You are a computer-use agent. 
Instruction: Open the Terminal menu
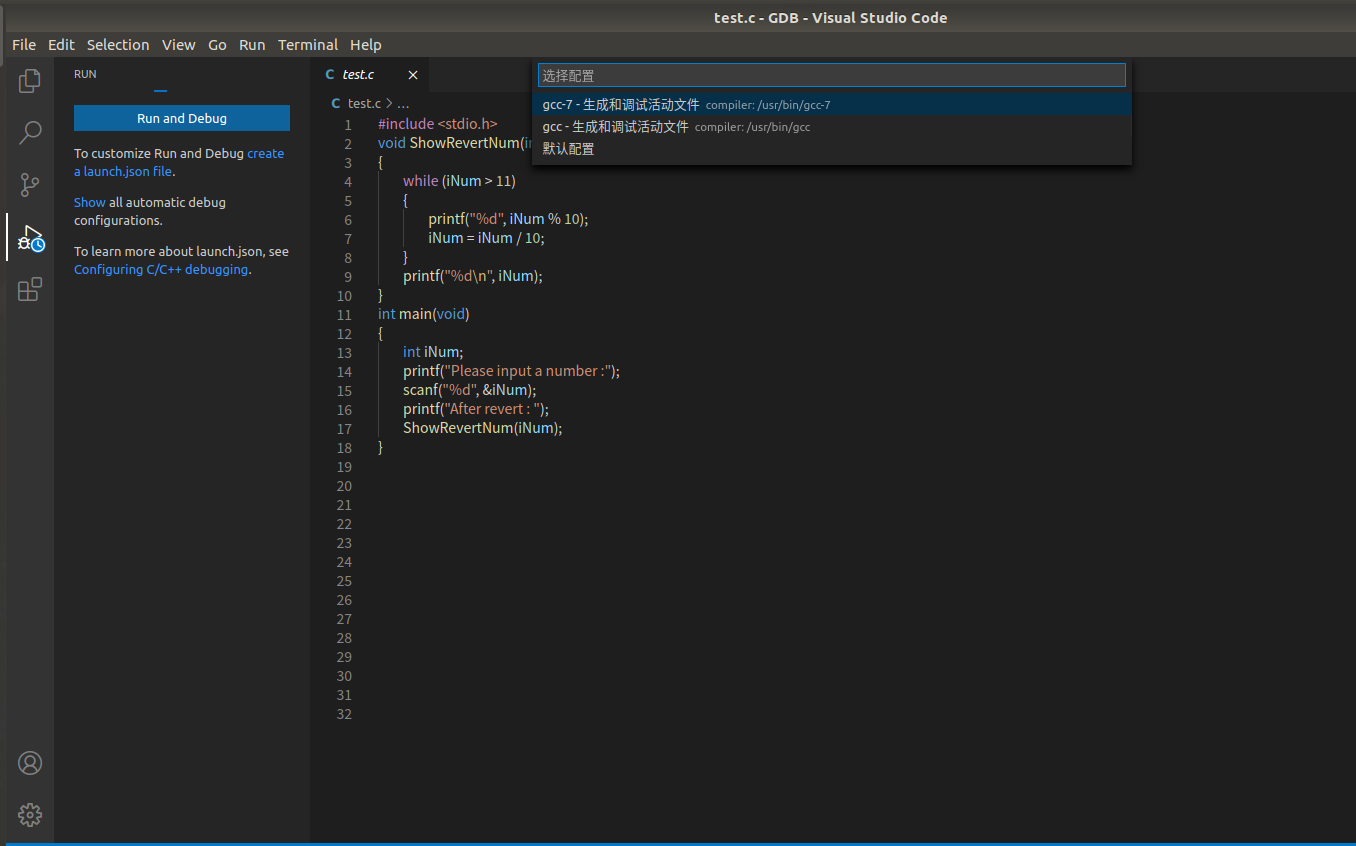[308, 45]
